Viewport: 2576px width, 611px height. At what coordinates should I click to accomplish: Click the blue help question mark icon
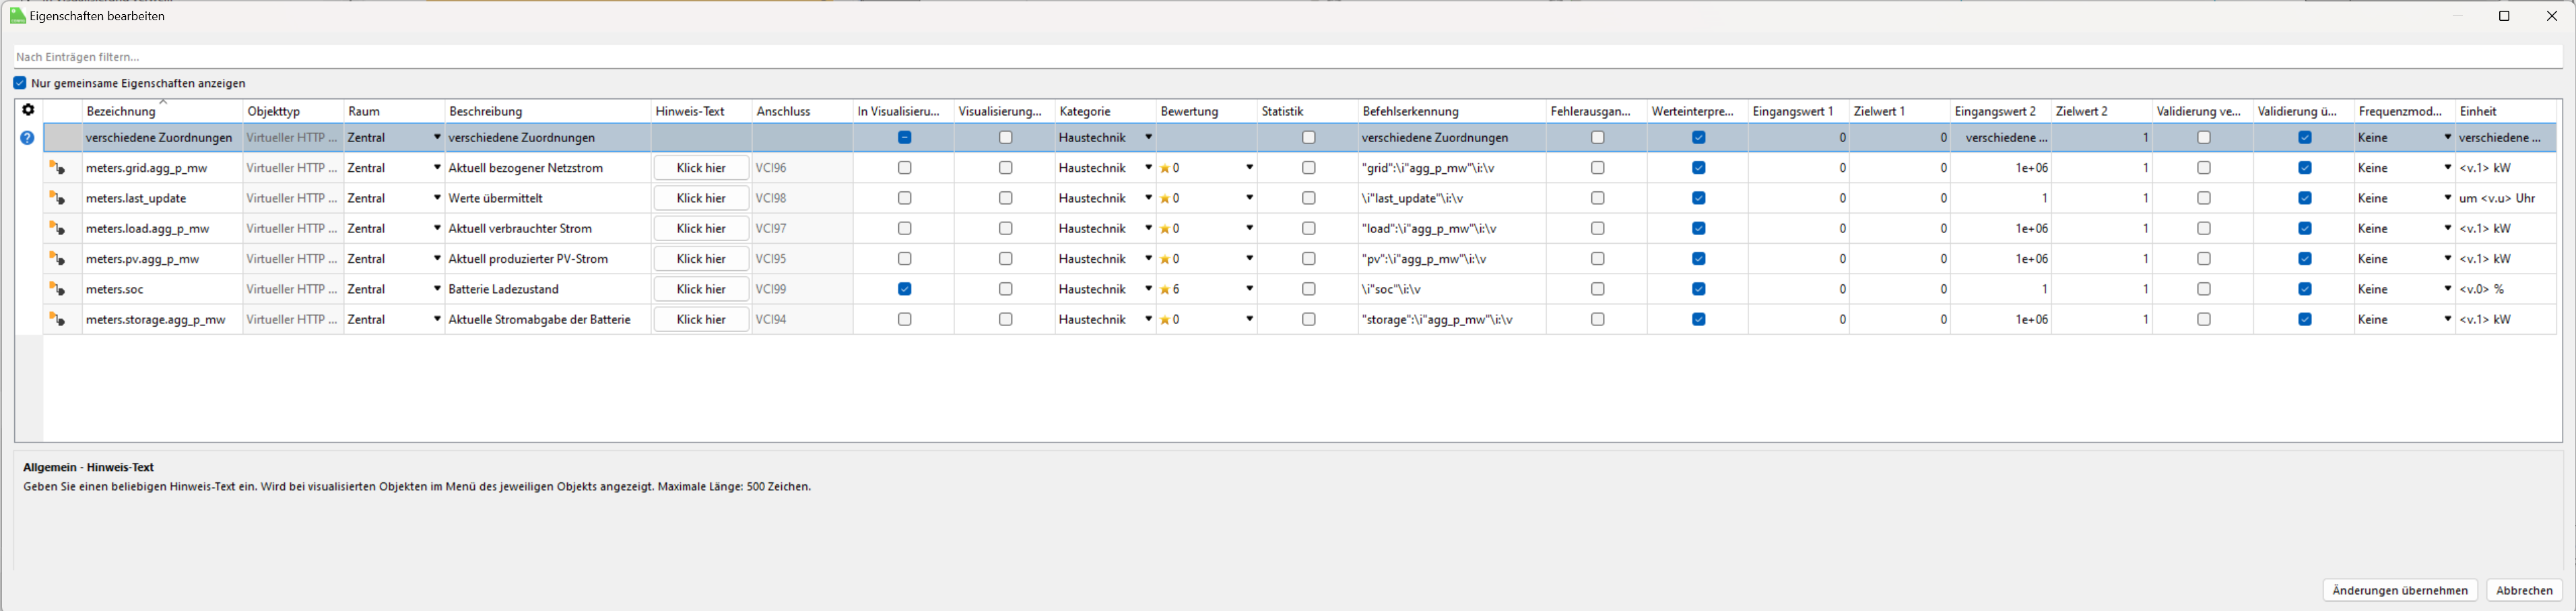point(28,138)
